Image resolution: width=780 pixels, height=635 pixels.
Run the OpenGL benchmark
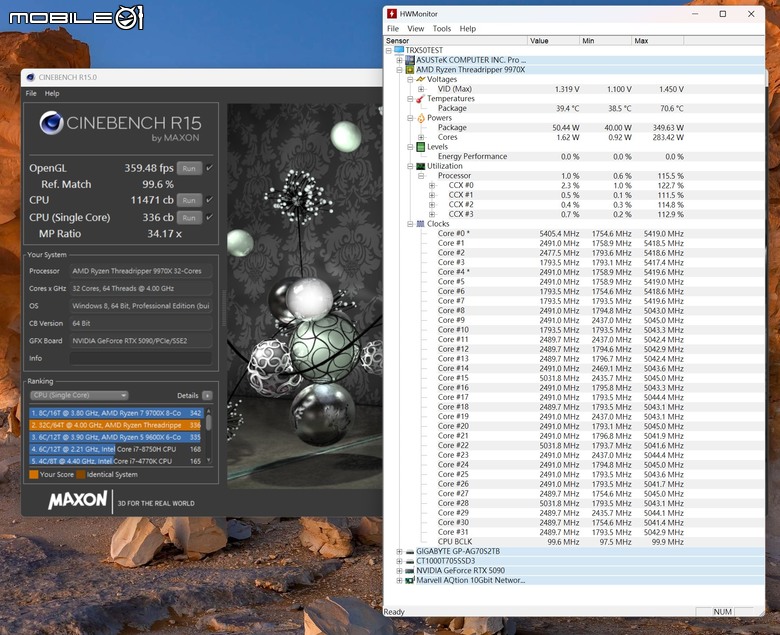(189, 169)
